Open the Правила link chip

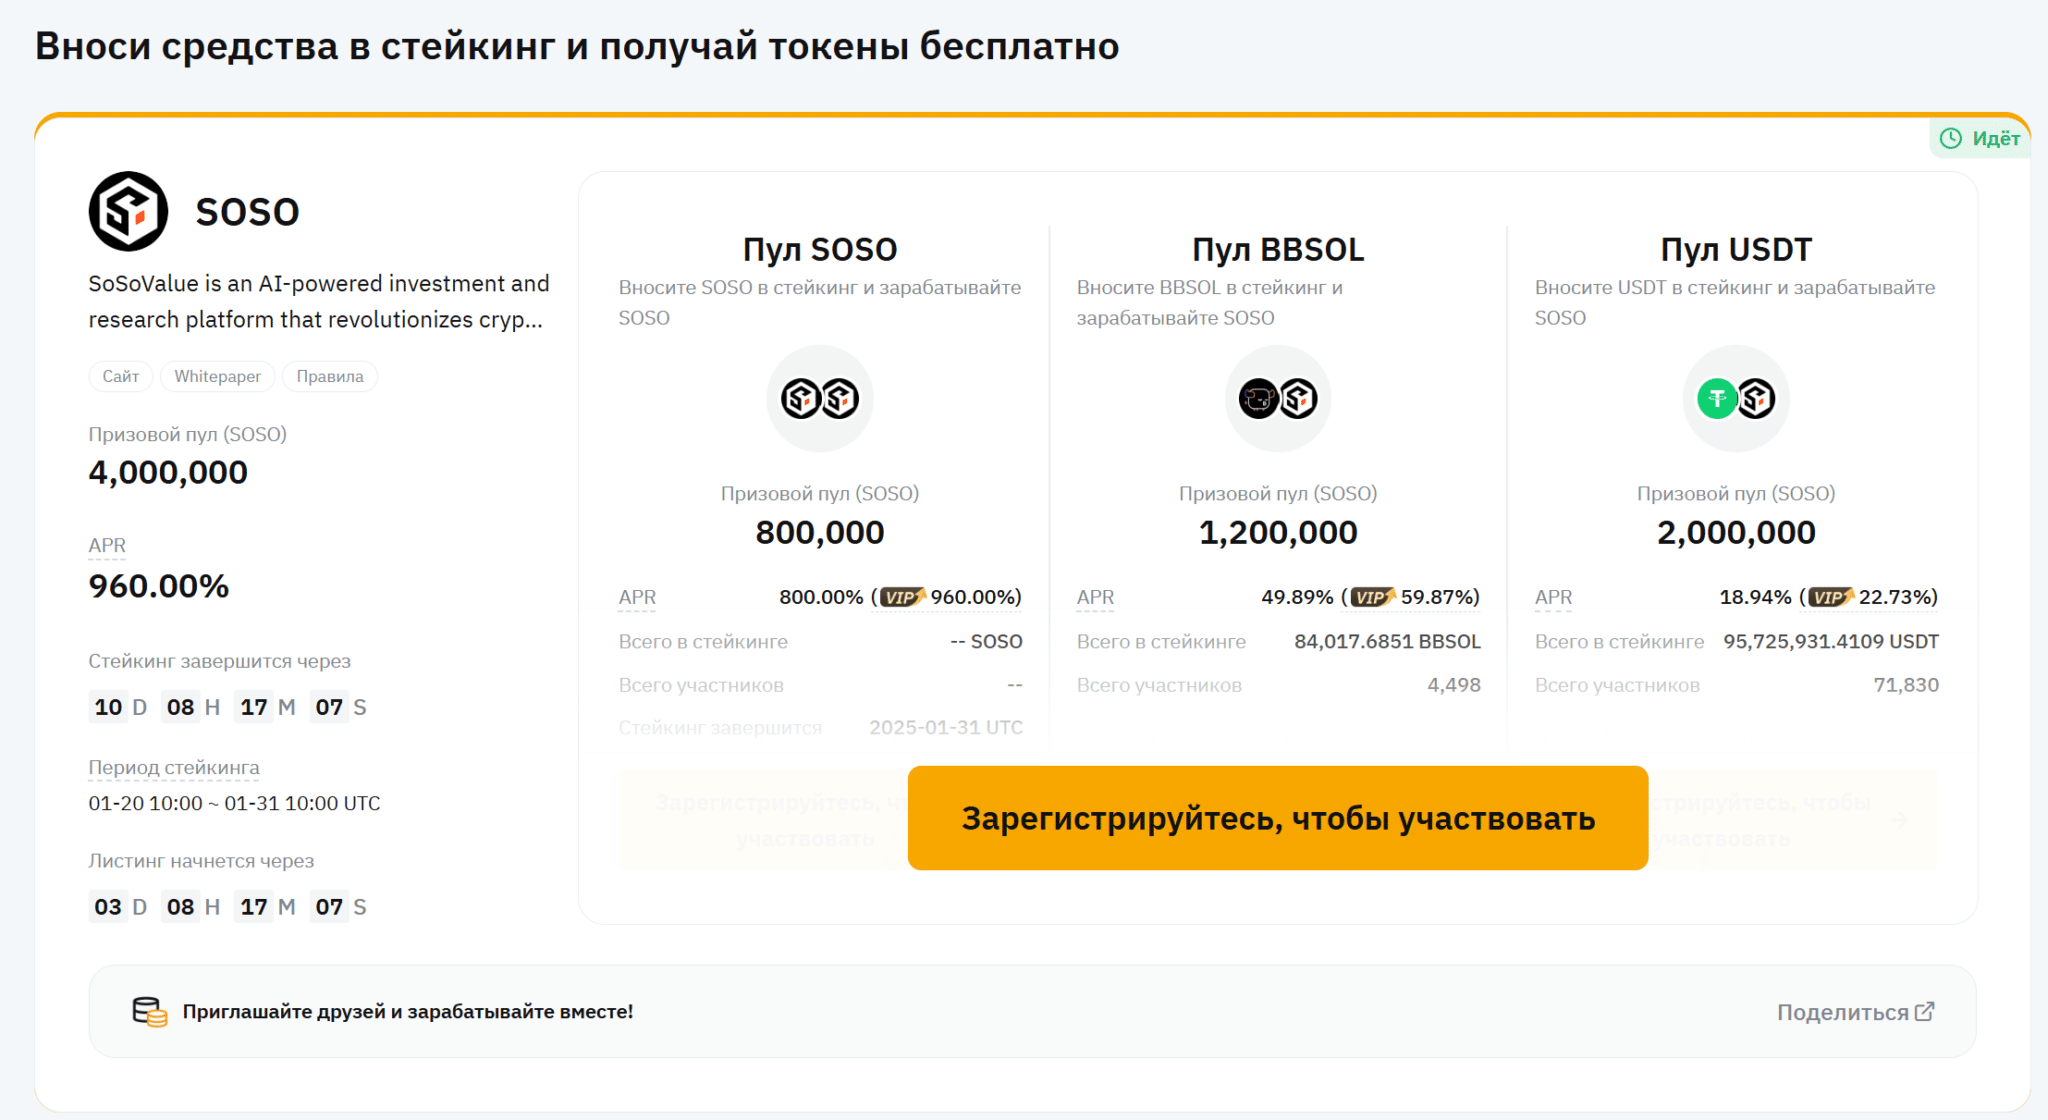pos(330,377)
